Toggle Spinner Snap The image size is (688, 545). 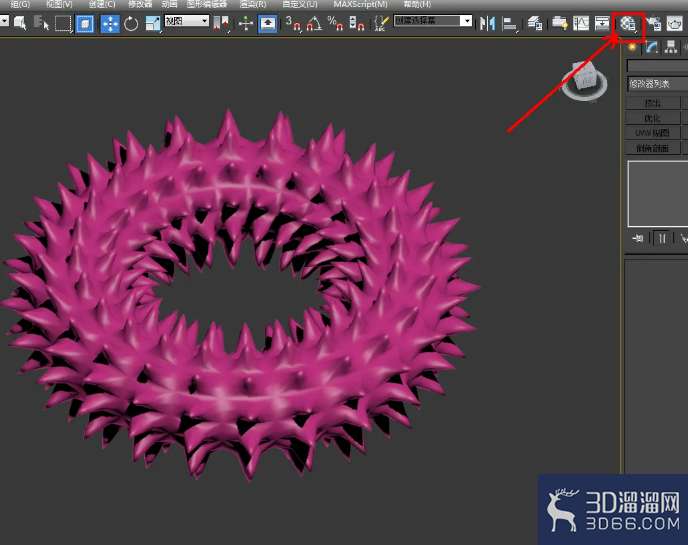pos(356,23)
